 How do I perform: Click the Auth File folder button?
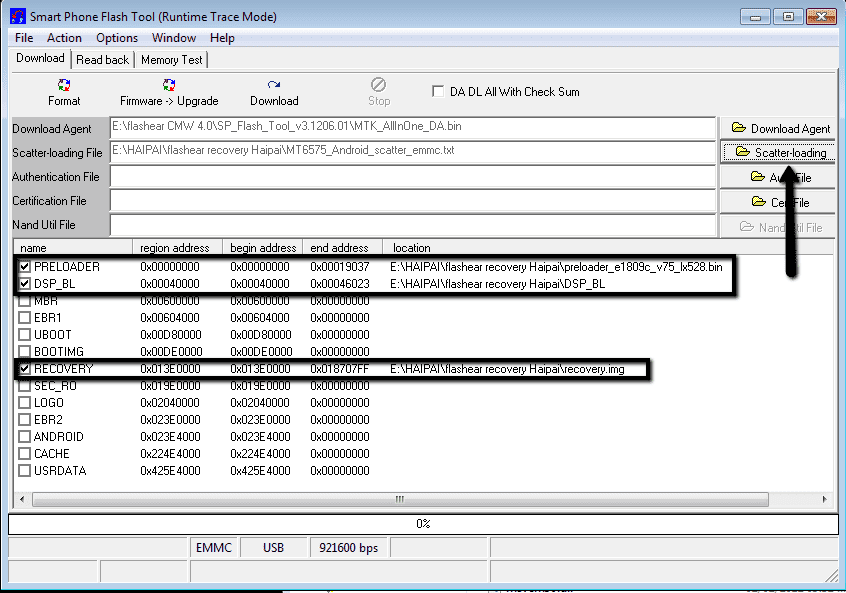(780, 178)
